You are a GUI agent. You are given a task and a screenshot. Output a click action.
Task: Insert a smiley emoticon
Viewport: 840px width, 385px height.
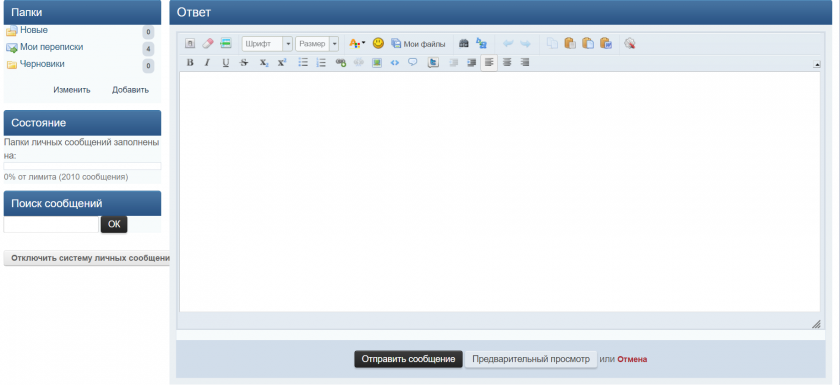378,43
